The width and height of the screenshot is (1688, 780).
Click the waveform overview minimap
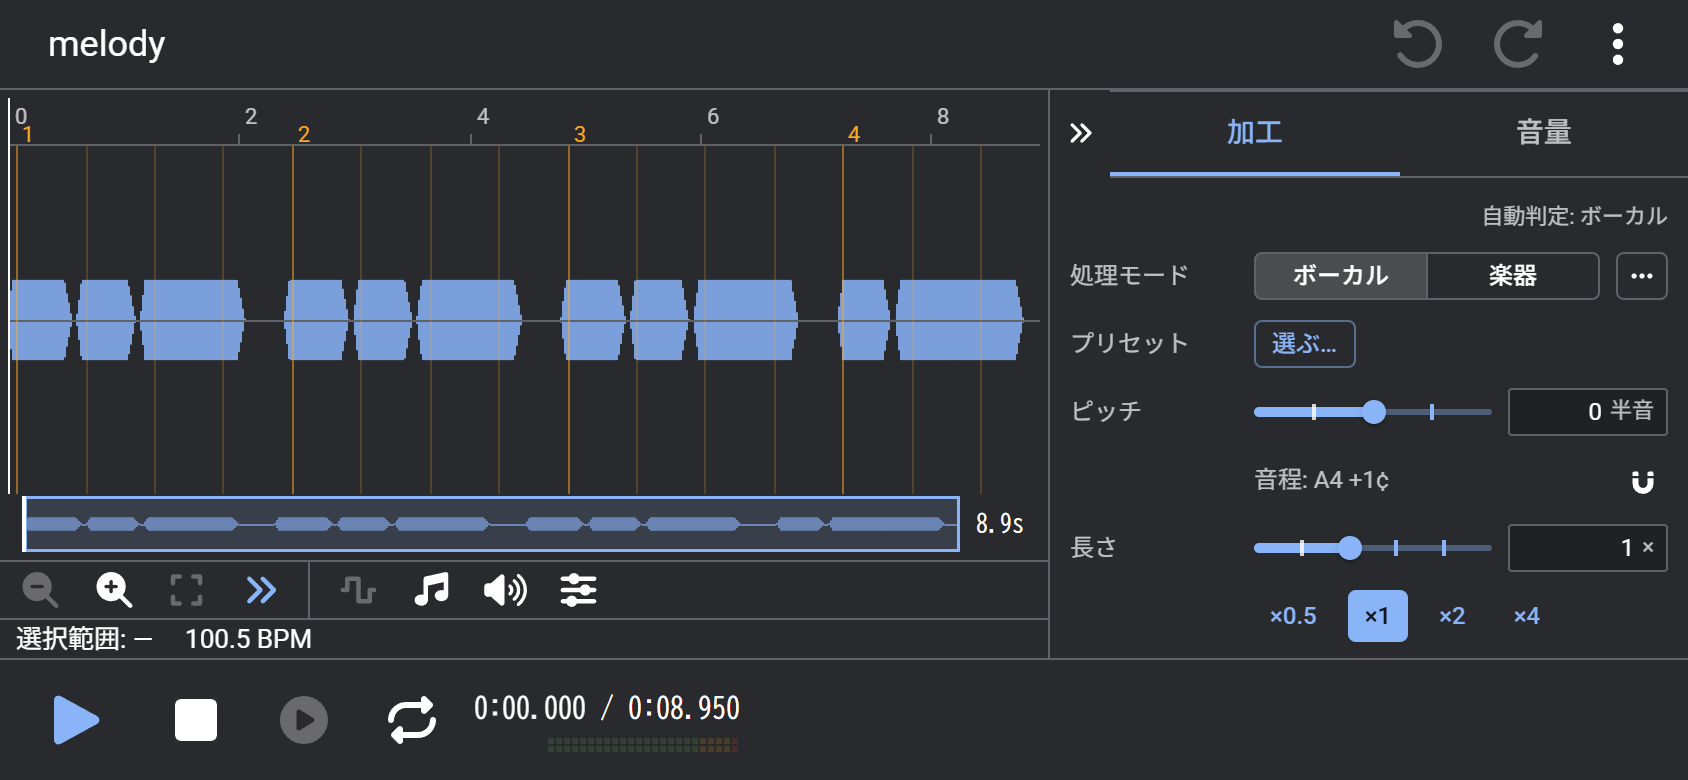[x=491, y=524]
